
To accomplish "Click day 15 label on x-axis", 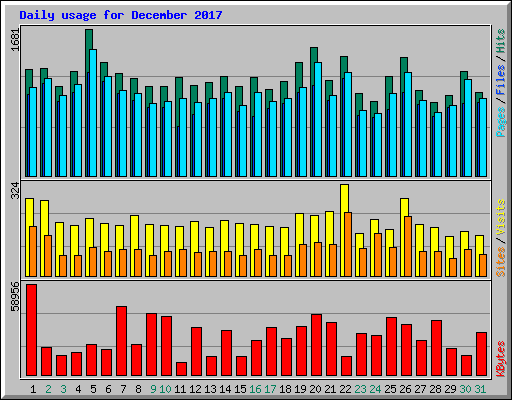I will tap(240, 389).
